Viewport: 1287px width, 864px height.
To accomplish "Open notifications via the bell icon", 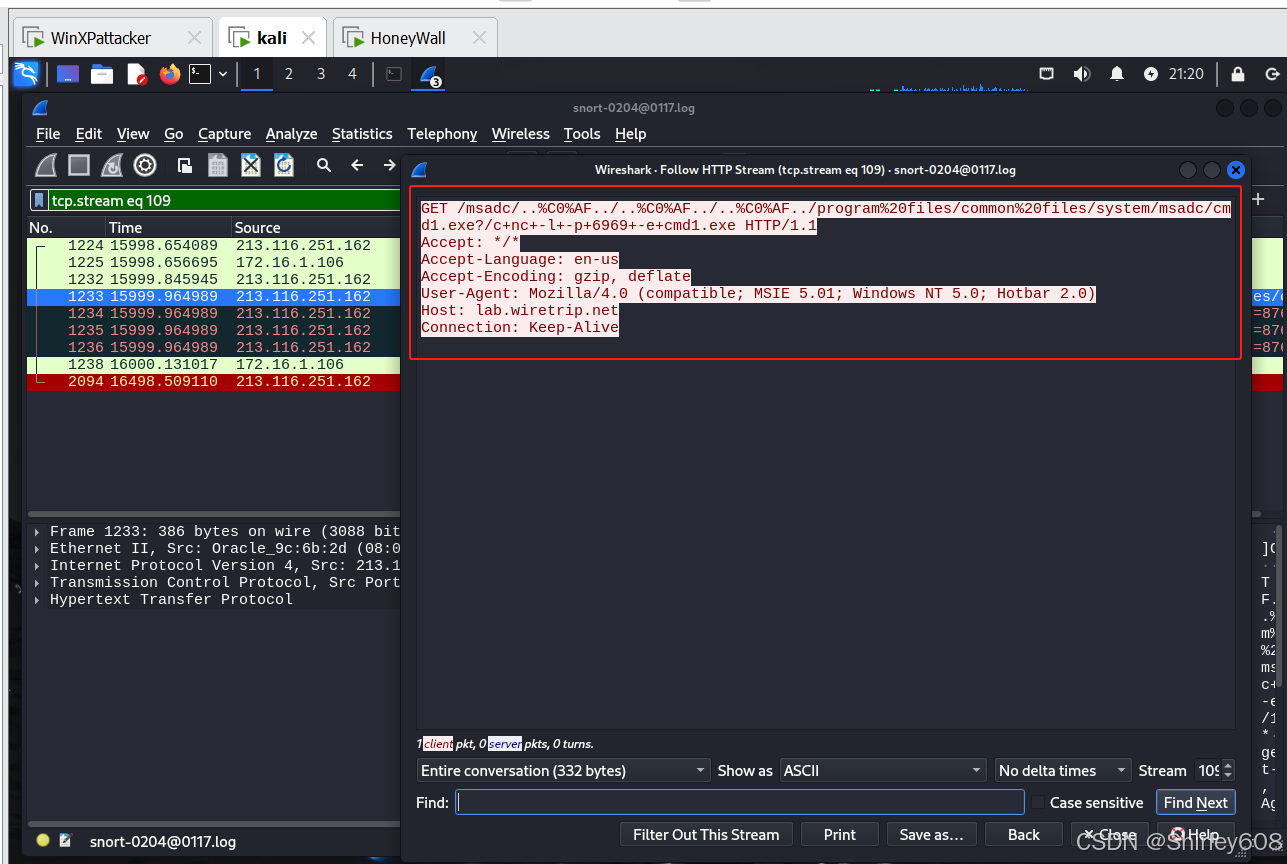I will tap(1117, 73).
